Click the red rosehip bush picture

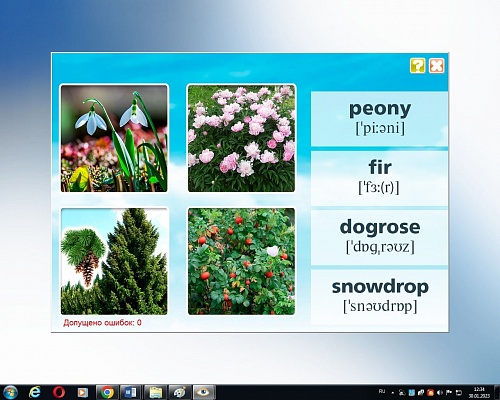[241, 261]
